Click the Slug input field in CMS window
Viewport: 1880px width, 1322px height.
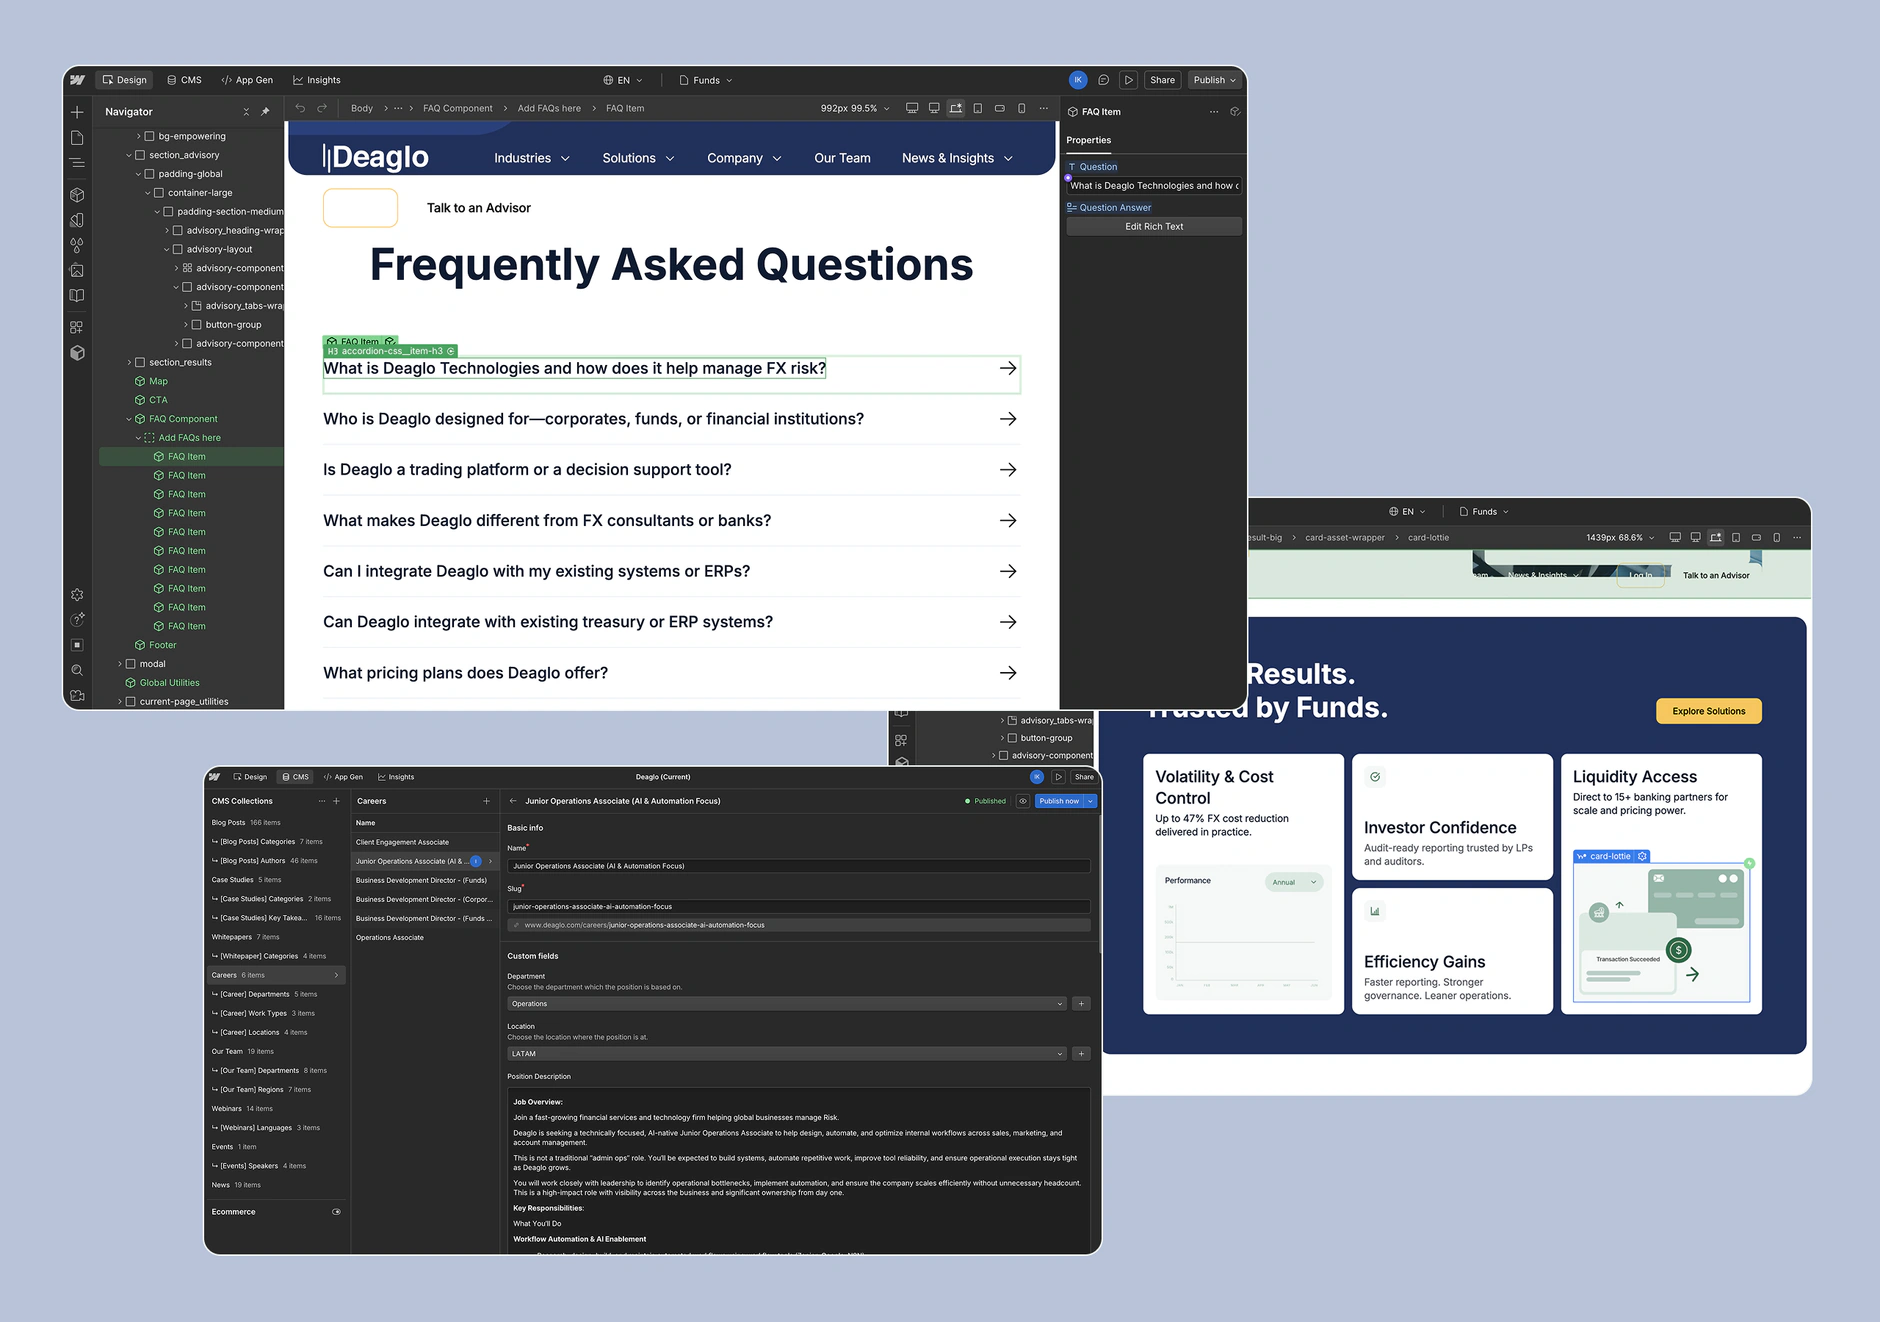coord(798,907)
